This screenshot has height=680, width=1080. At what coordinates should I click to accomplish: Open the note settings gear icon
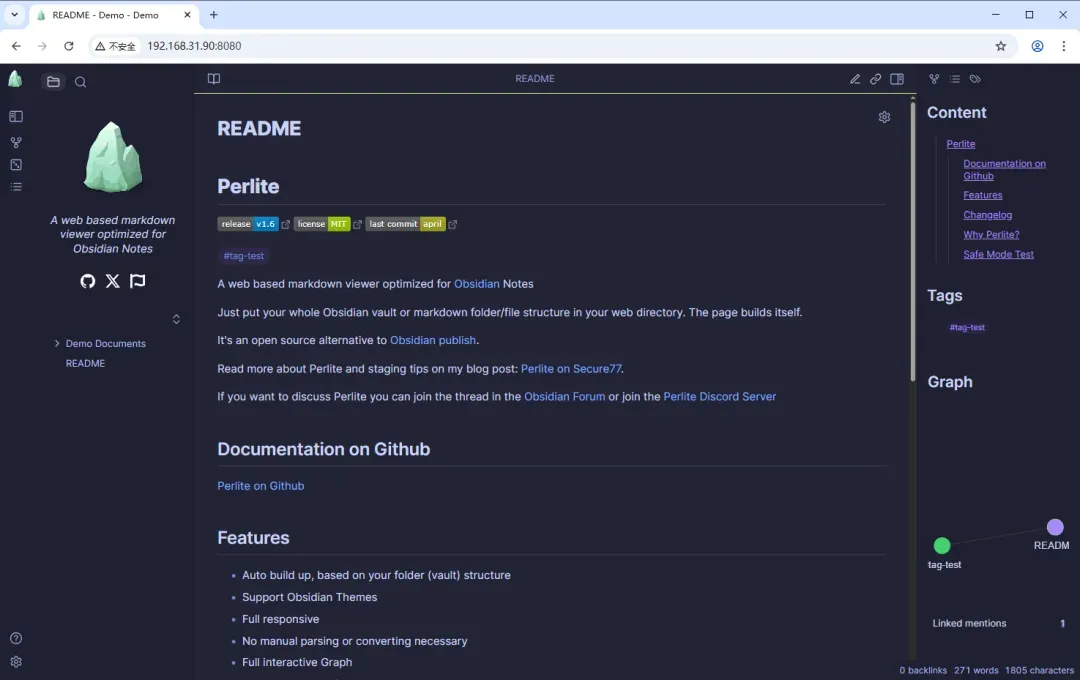click(884, 117)
